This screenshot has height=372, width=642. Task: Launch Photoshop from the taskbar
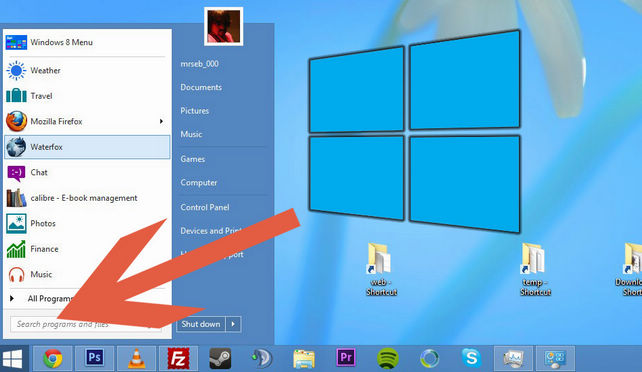pos(95,359)
